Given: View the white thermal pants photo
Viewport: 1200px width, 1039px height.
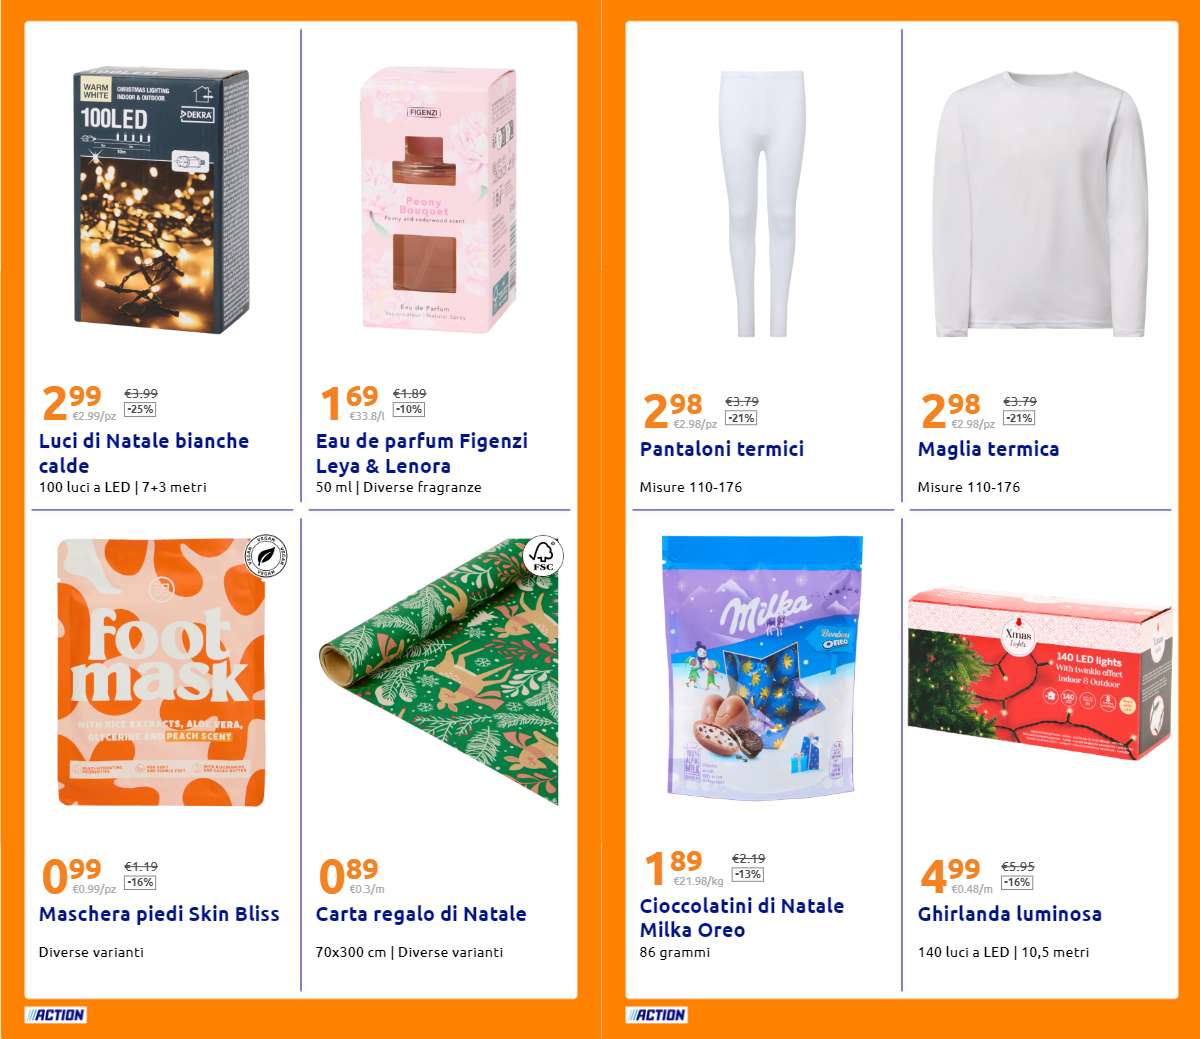Looking at the screenshot, I should pos(762,203).
